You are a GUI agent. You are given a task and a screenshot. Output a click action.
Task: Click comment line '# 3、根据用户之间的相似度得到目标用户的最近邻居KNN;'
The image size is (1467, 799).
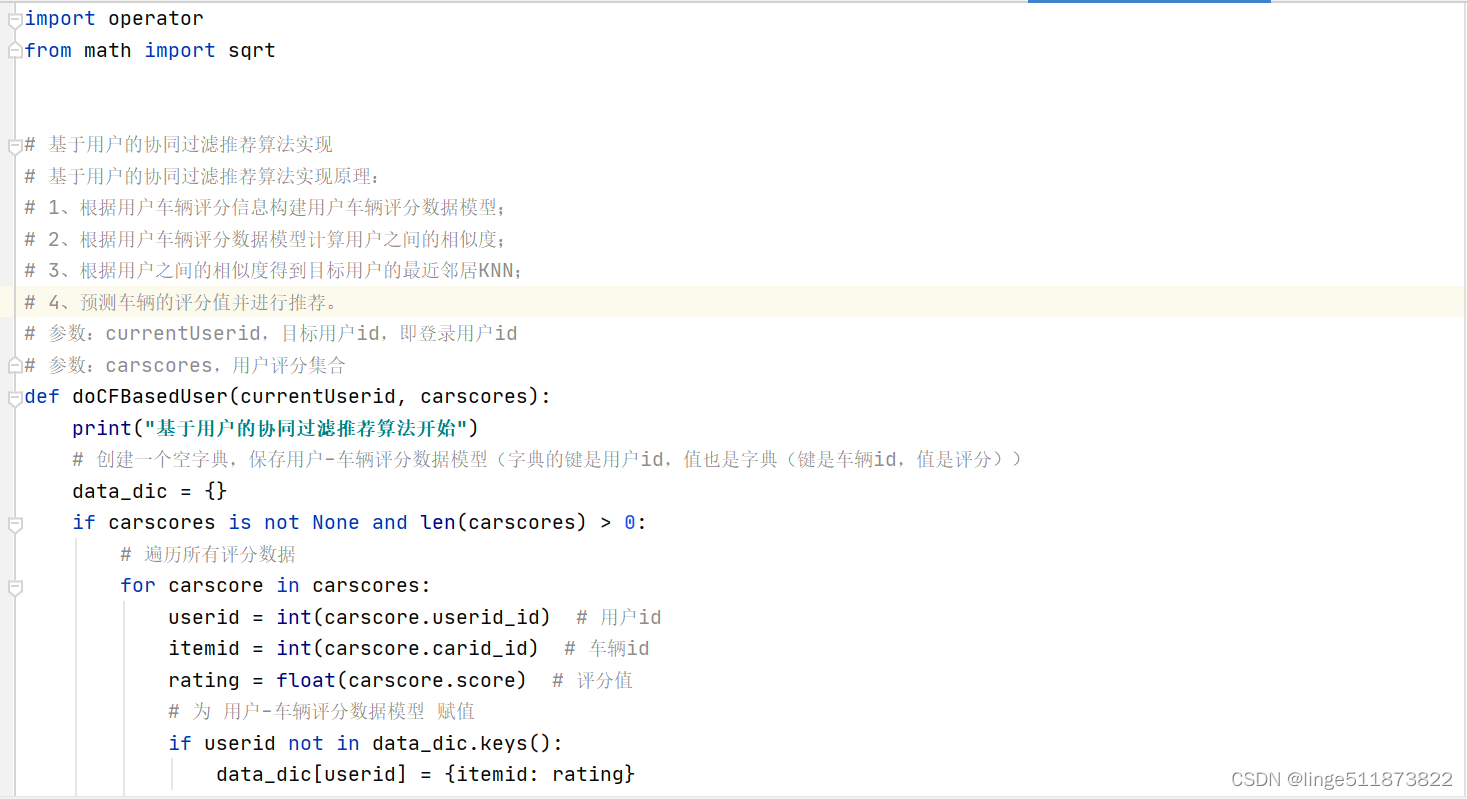click(x=274, y=271)
